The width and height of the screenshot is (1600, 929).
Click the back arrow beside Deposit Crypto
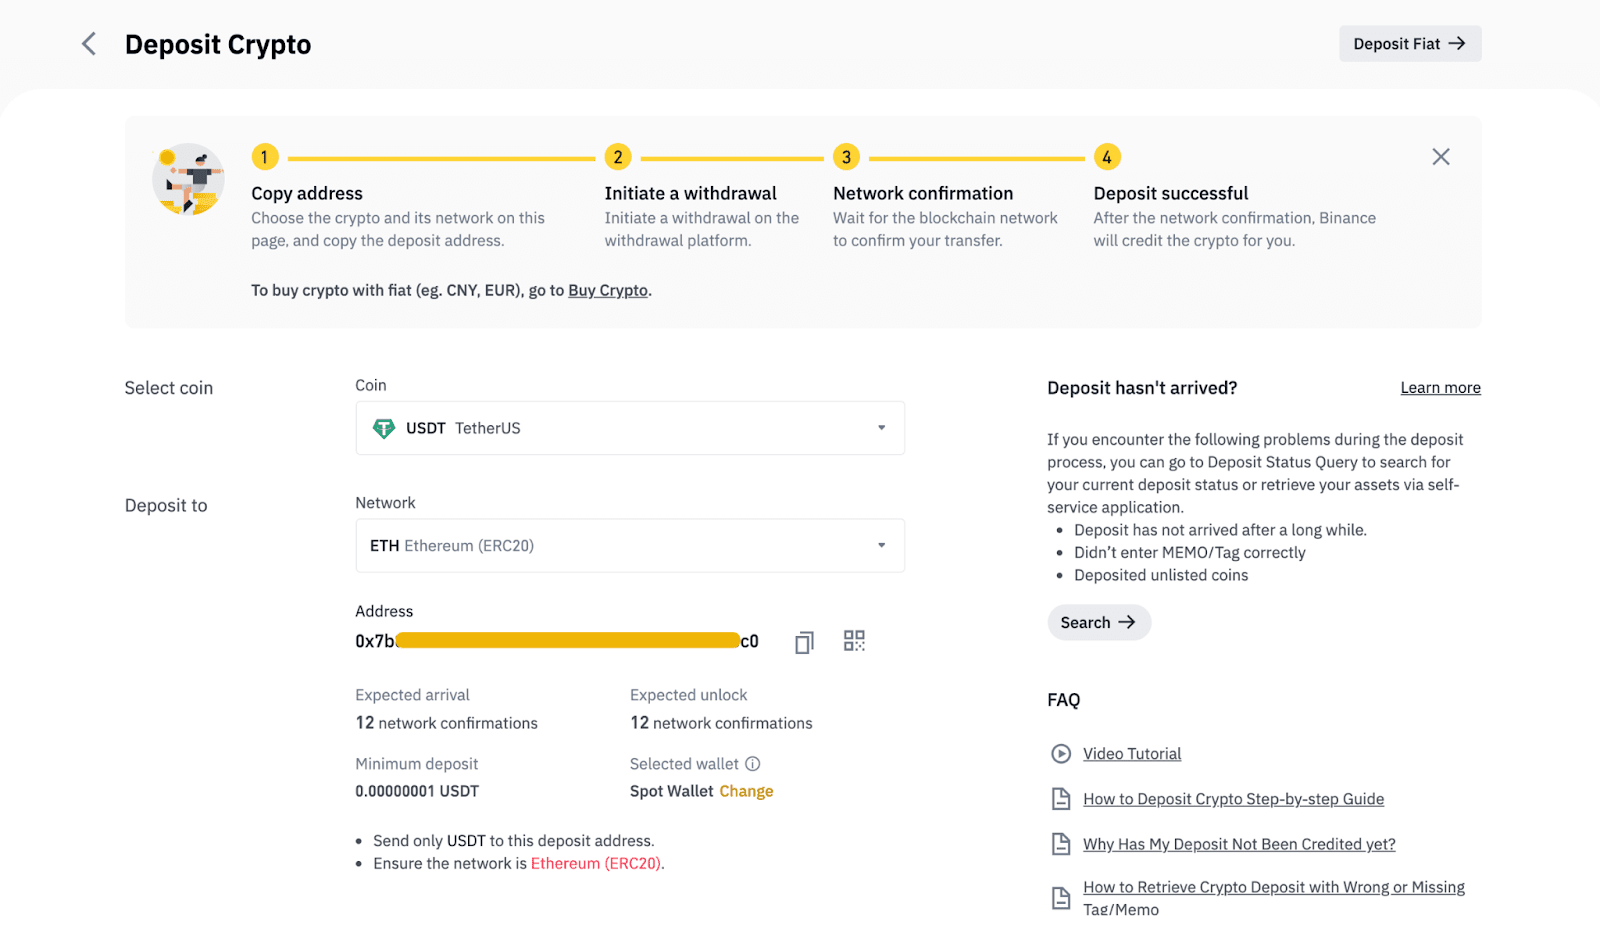[x=89, y=44]
